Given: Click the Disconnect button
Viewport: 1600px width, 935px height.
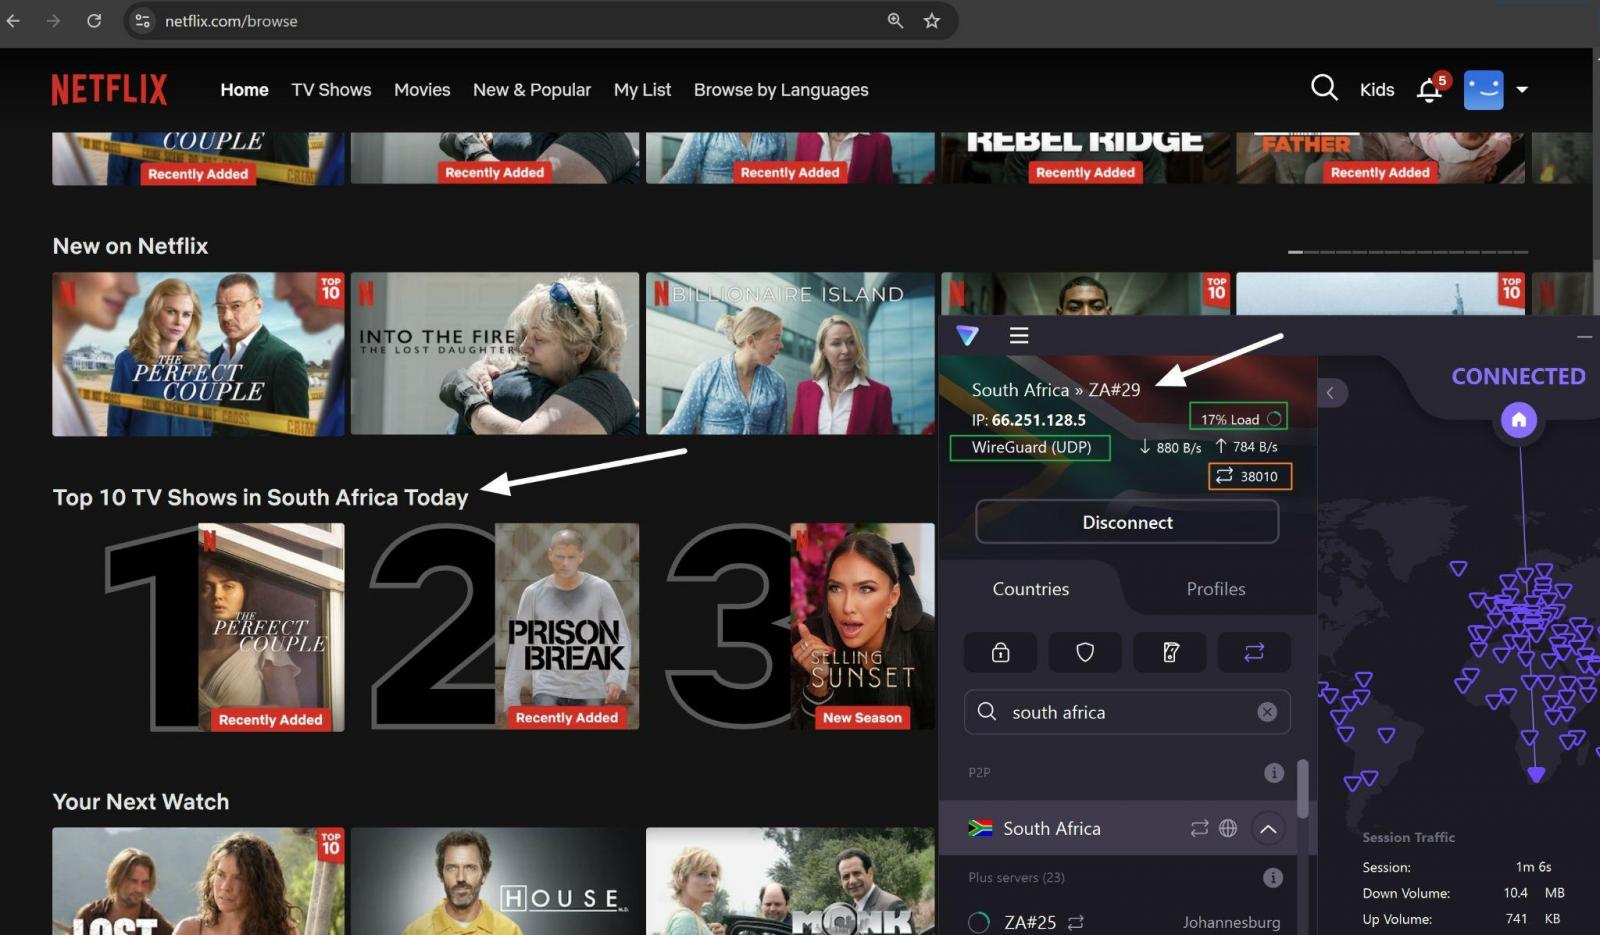Looking at the screenshot, I should [1127, 521].
